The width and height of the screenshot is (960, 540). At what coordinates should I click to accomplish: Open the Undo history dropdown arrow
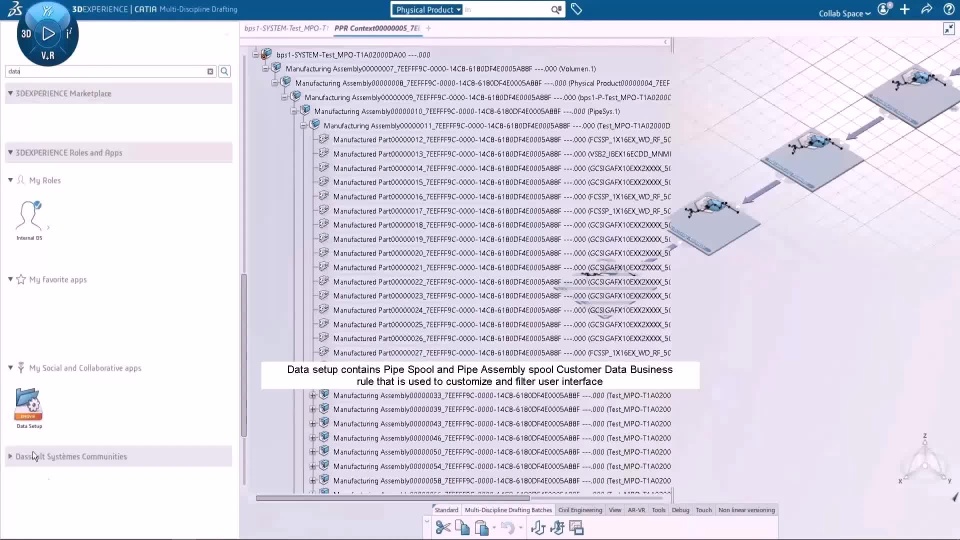click(520, 528)
